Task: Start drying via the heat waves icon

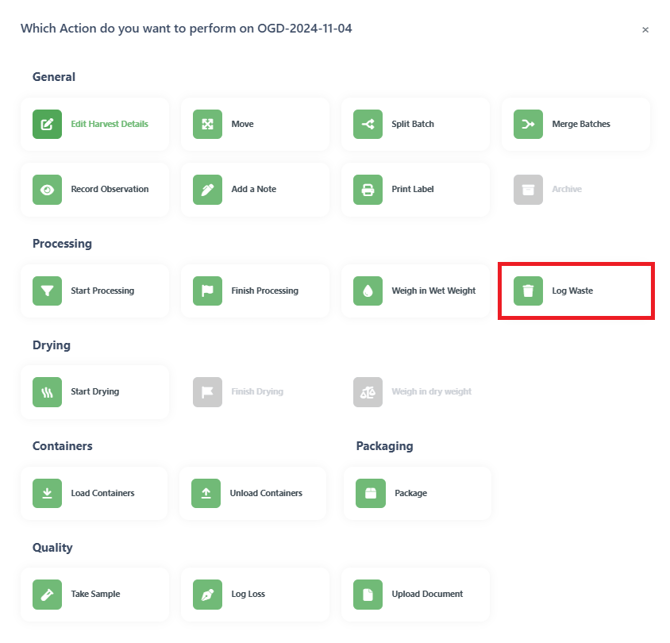Action: click(x=47, y=392)
